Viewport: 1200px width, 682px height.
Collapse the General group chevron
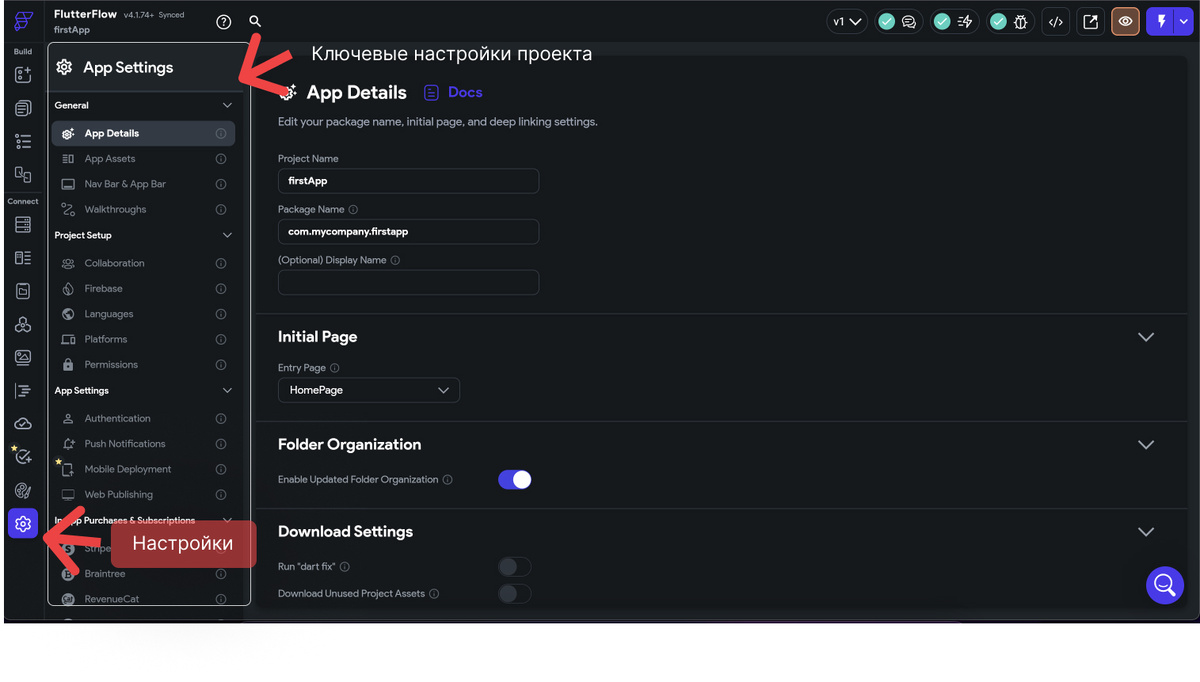coord(227,105)
